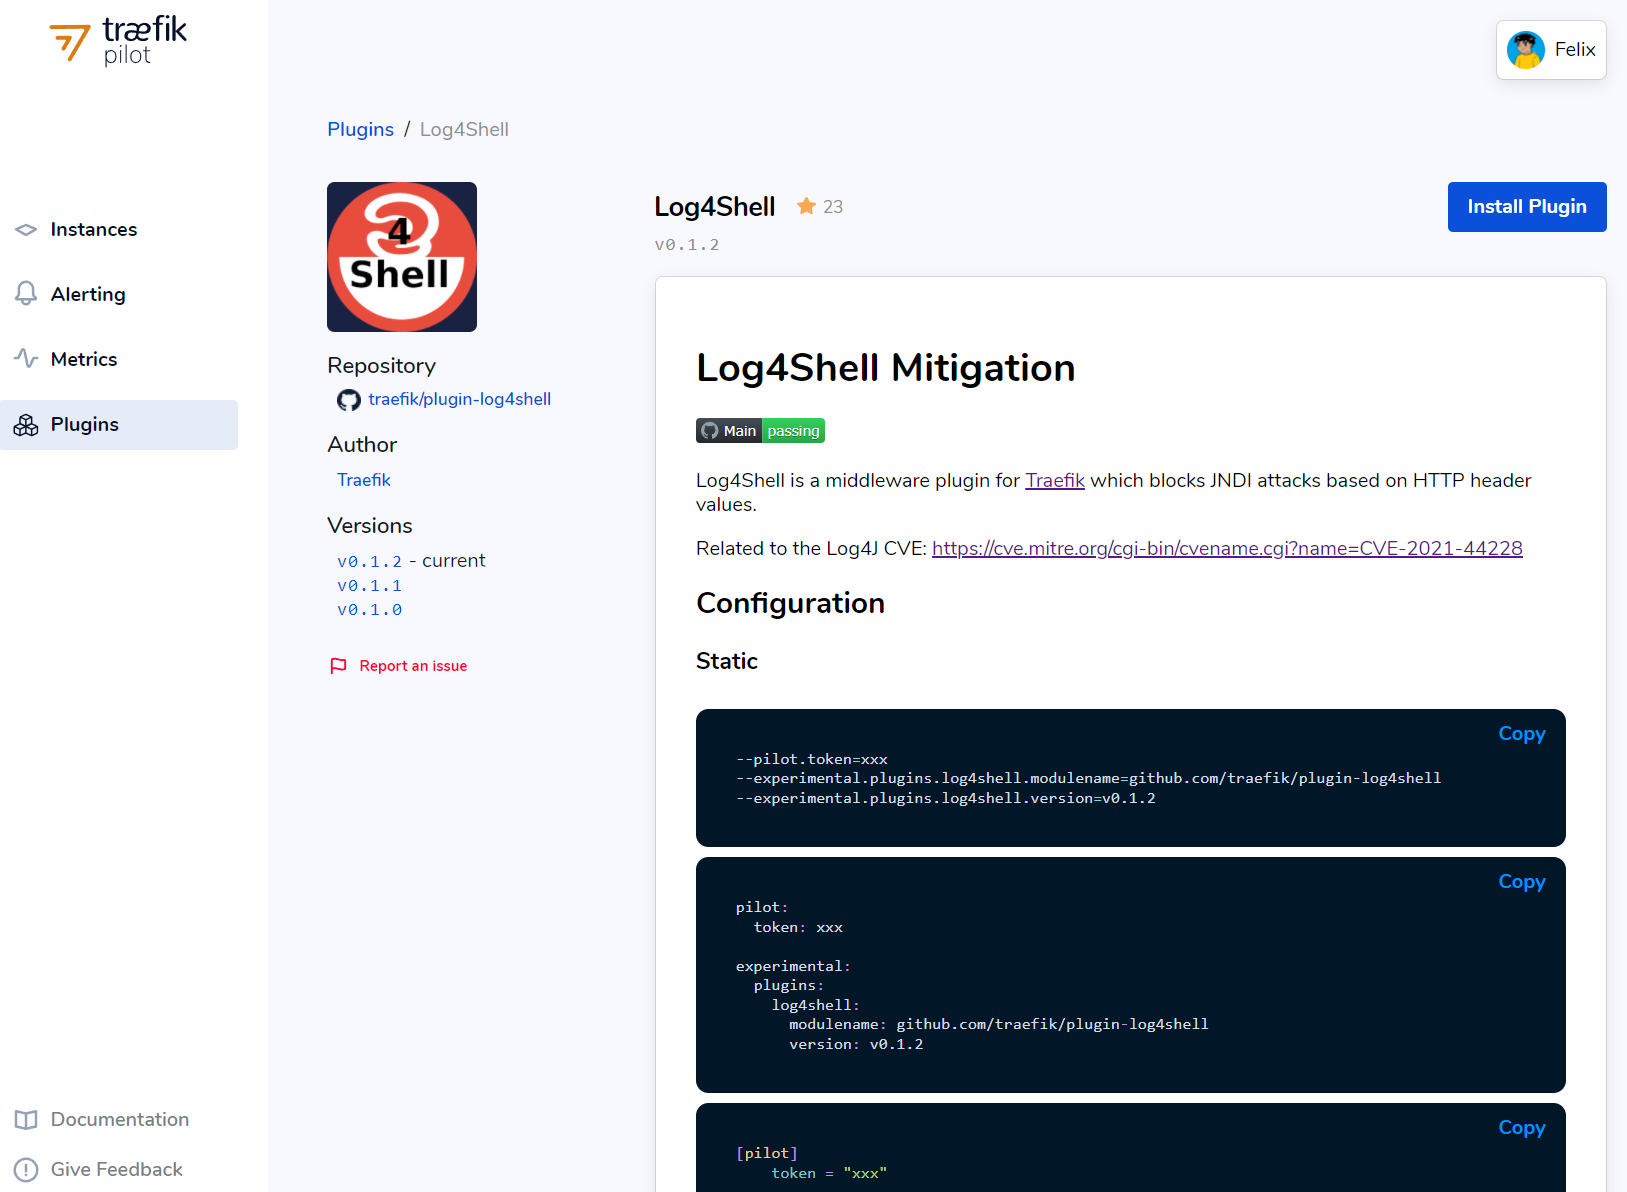Click Felix's avatar picture
The height and width of the screenshot is (1192, 1627).
click(1526, 50)
